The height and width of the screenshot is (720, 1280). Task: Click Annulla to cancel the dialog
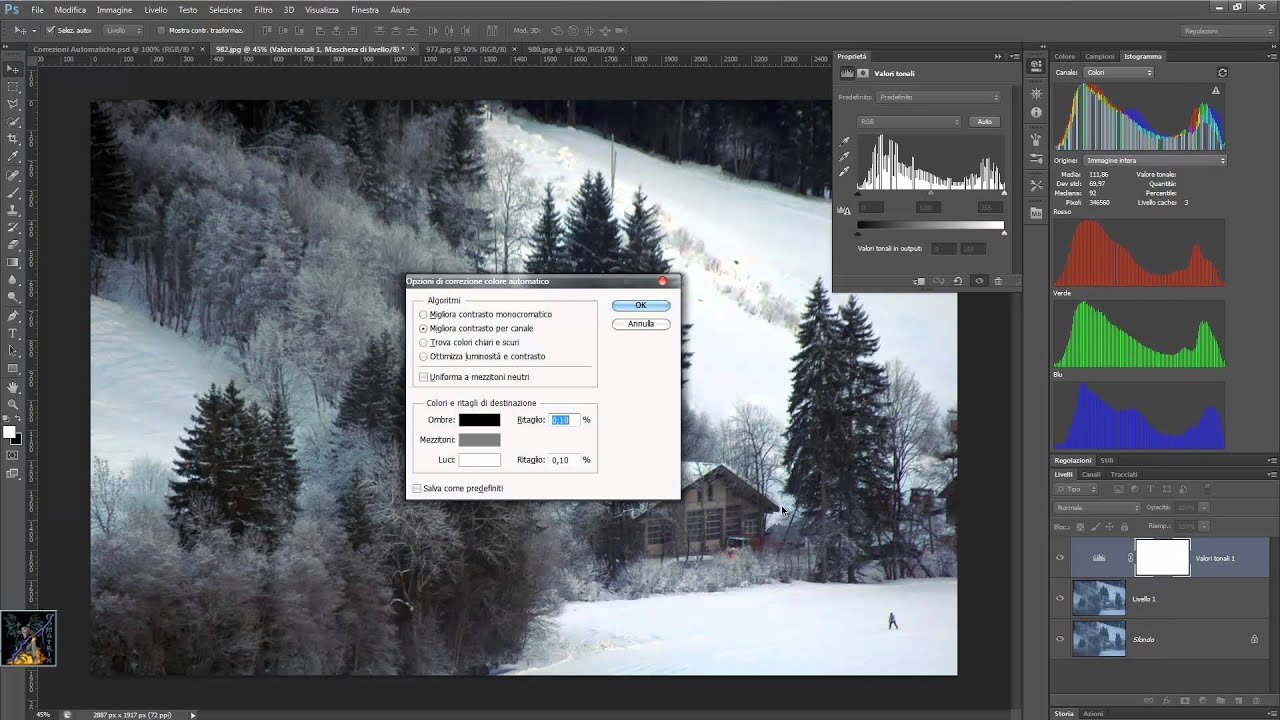[641, 324]
